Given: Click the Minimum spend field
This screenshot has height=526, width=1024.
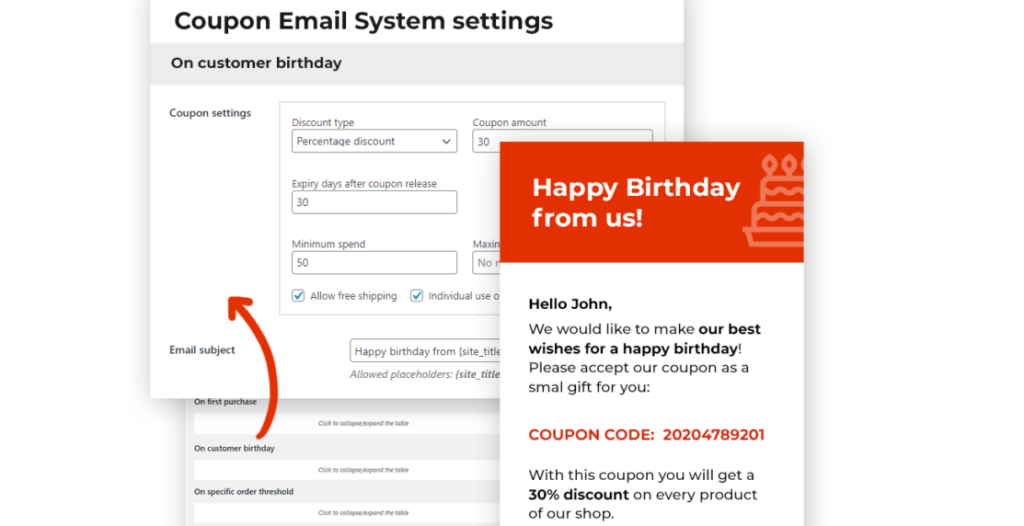Looking at the screenshot, I should tap(374, 263).
